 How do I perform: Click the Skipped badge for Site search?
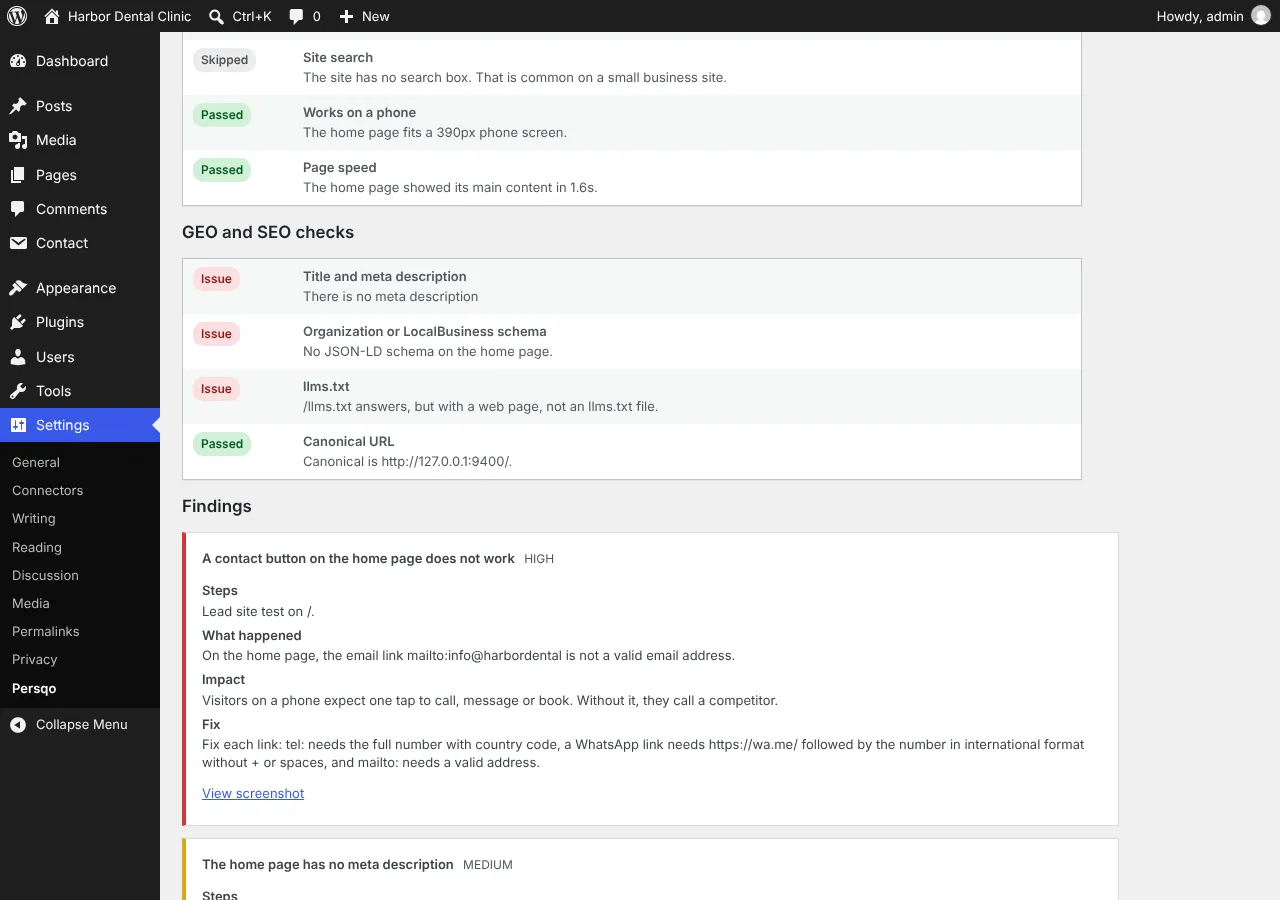pos(224,60)
